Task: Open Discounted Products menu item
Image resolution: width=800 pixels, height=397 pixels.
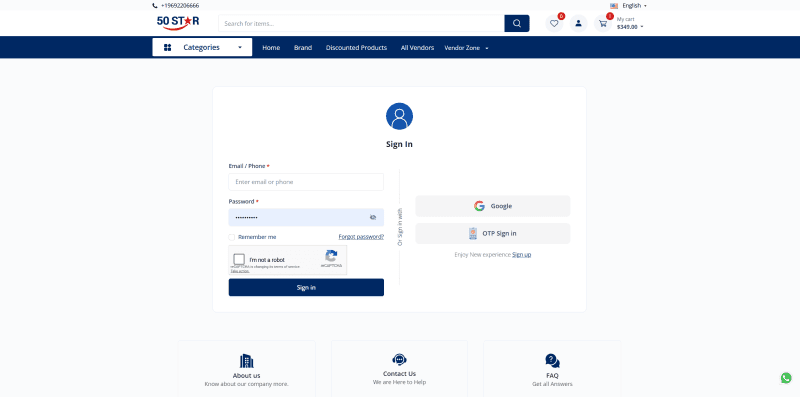Action: [356, 47]
